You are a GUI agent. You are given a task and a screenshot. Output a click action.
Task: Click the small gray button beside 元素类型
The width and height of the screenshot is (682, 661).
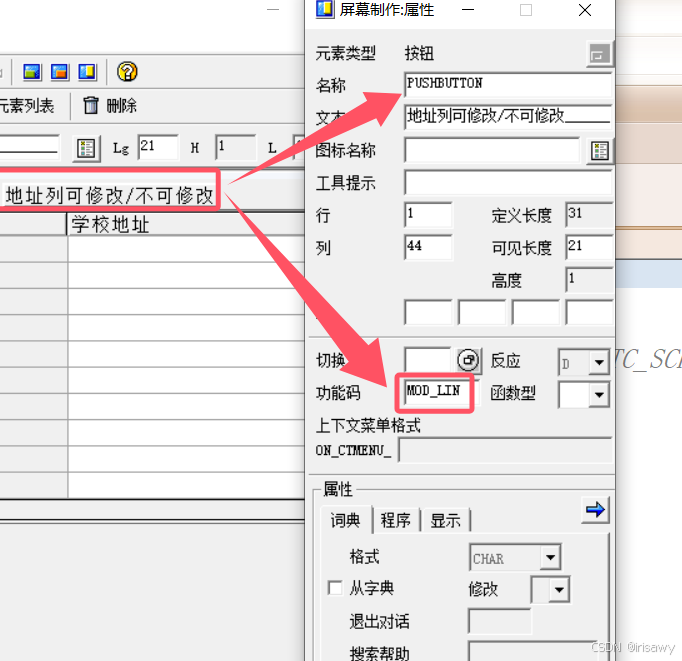pyautogui.click(x=599, y=54)
